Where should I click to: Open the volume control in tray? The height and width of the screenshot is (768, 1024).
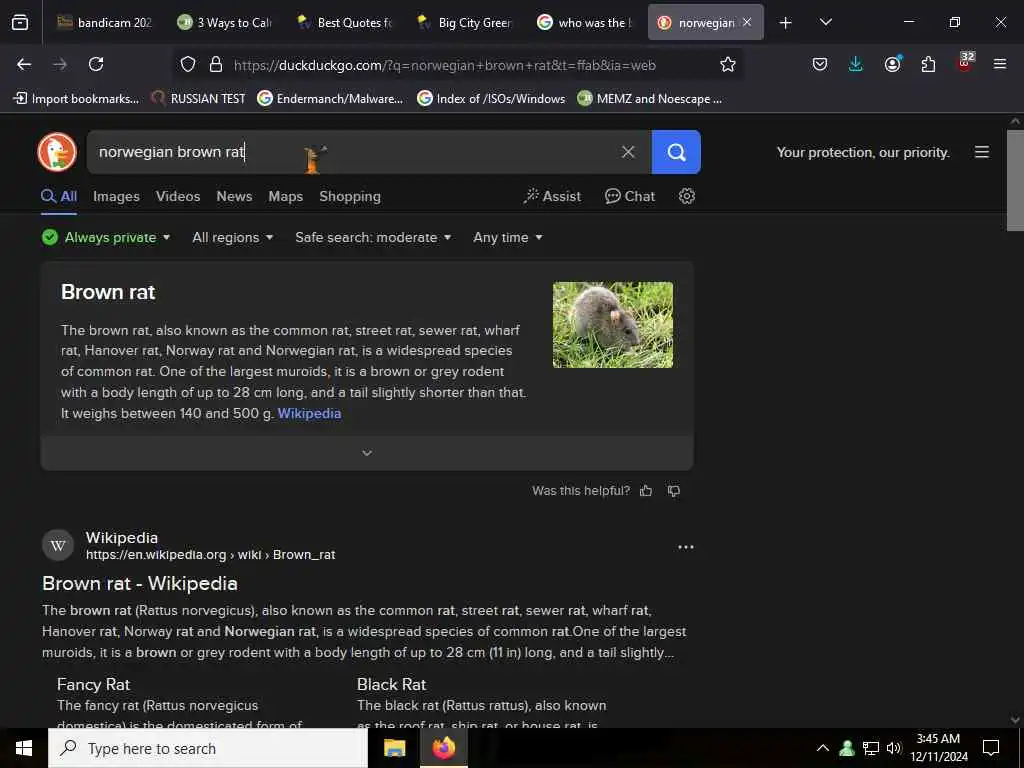893,748
